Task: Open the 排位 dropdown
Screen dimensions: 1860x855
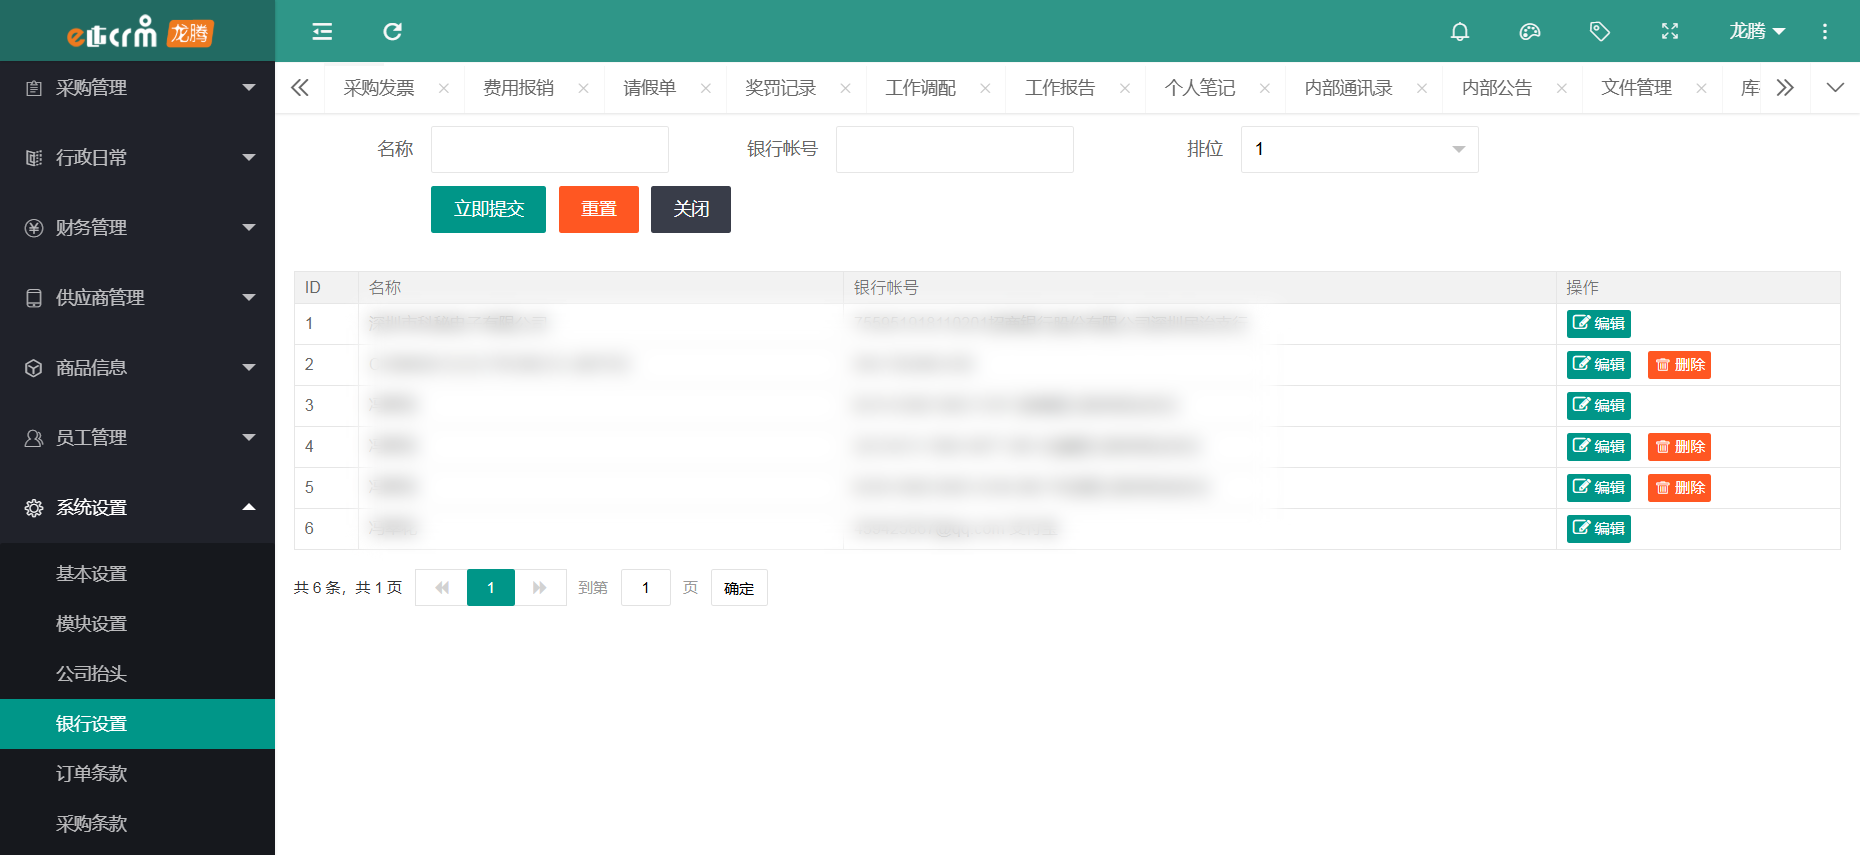Action: coord(1359,149)
